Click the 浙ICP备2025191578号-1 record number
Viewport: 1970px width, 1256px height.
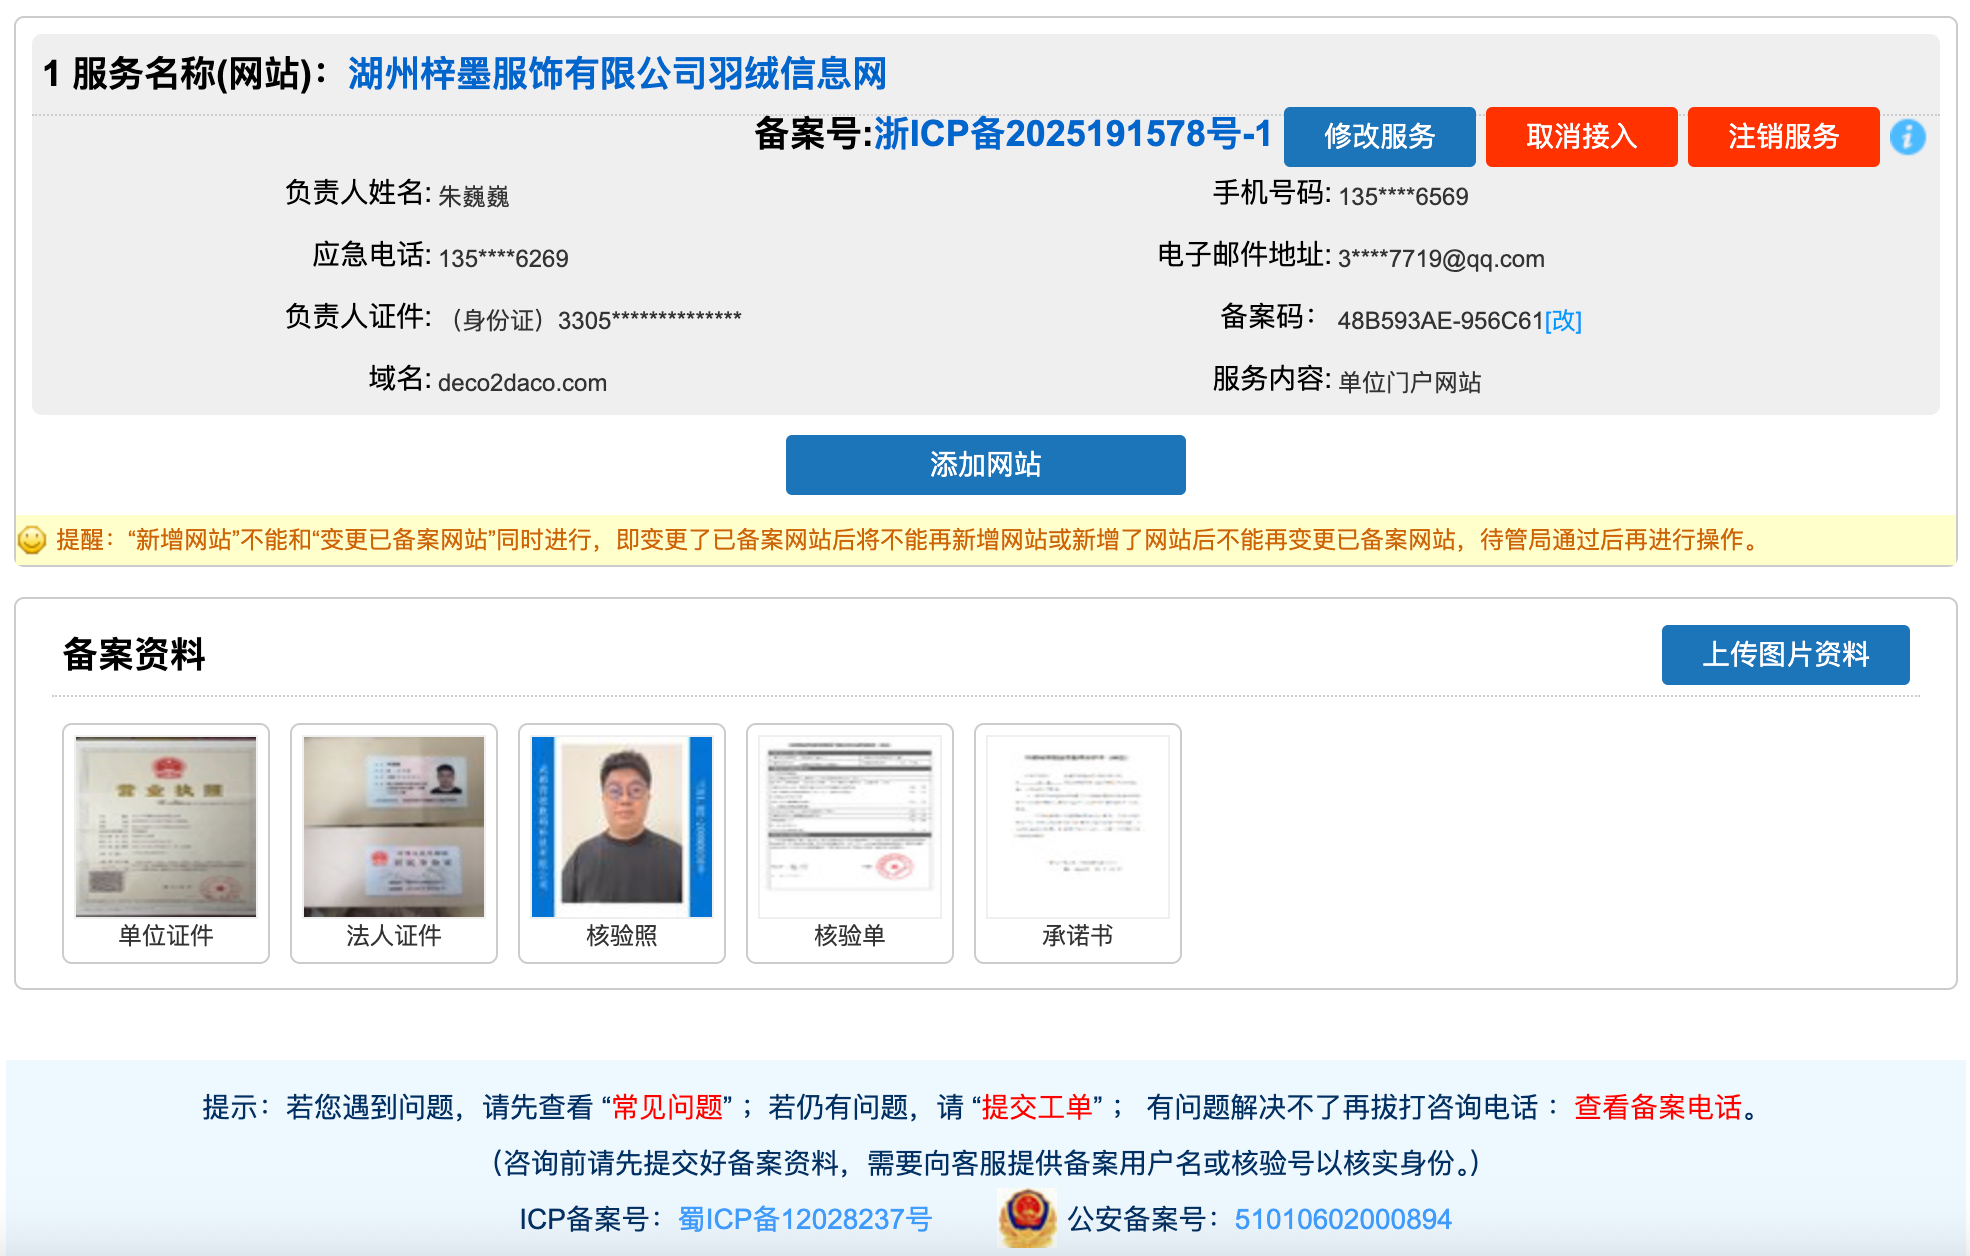click(1072, 134)
